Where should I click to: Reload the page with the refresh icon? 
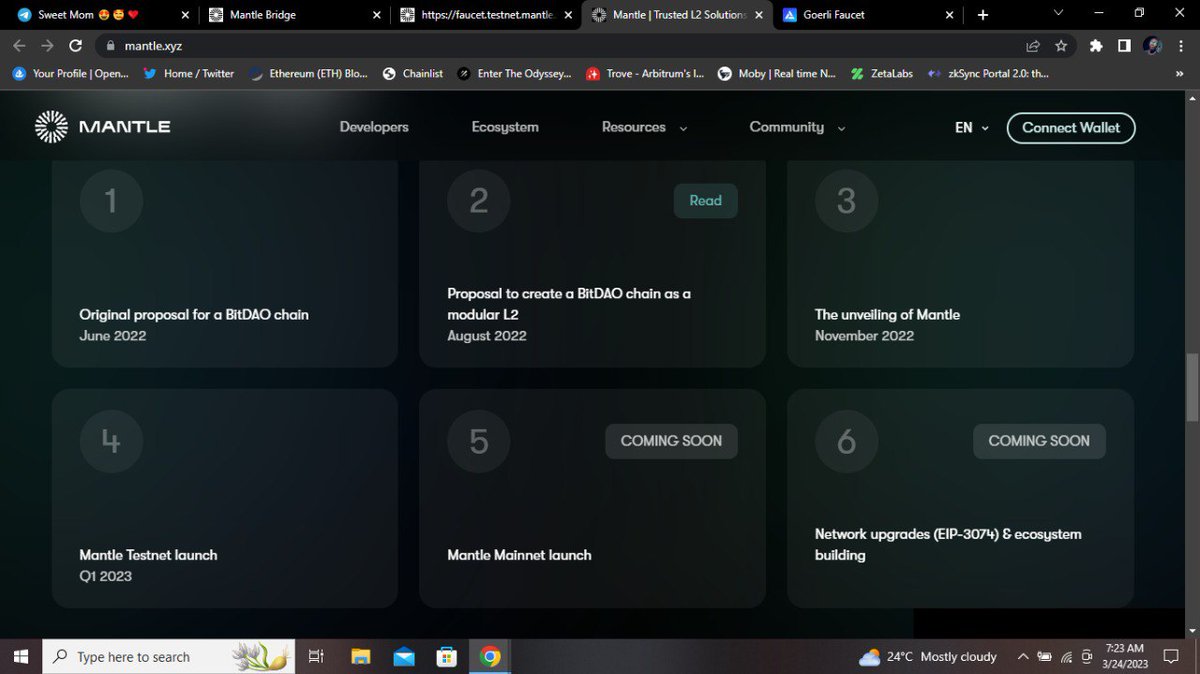coord(75,45)
